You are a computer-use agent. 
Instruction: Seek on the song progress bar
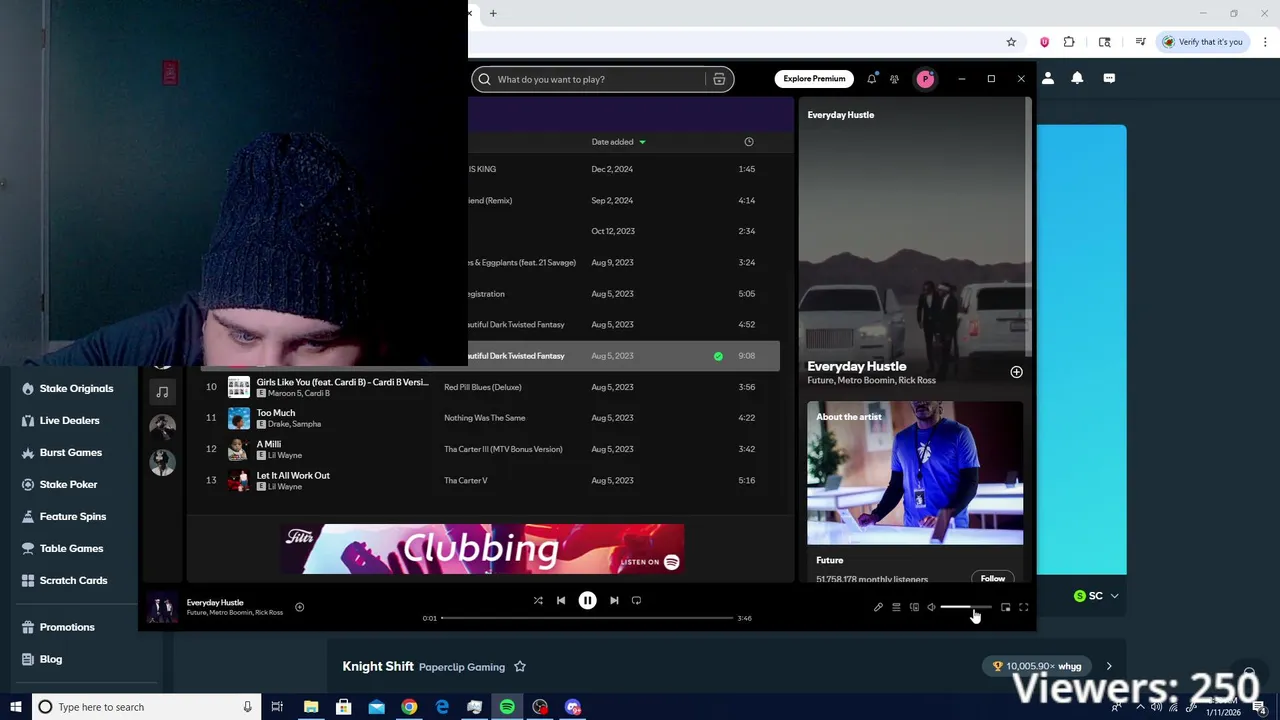click(x=588, y=618)
